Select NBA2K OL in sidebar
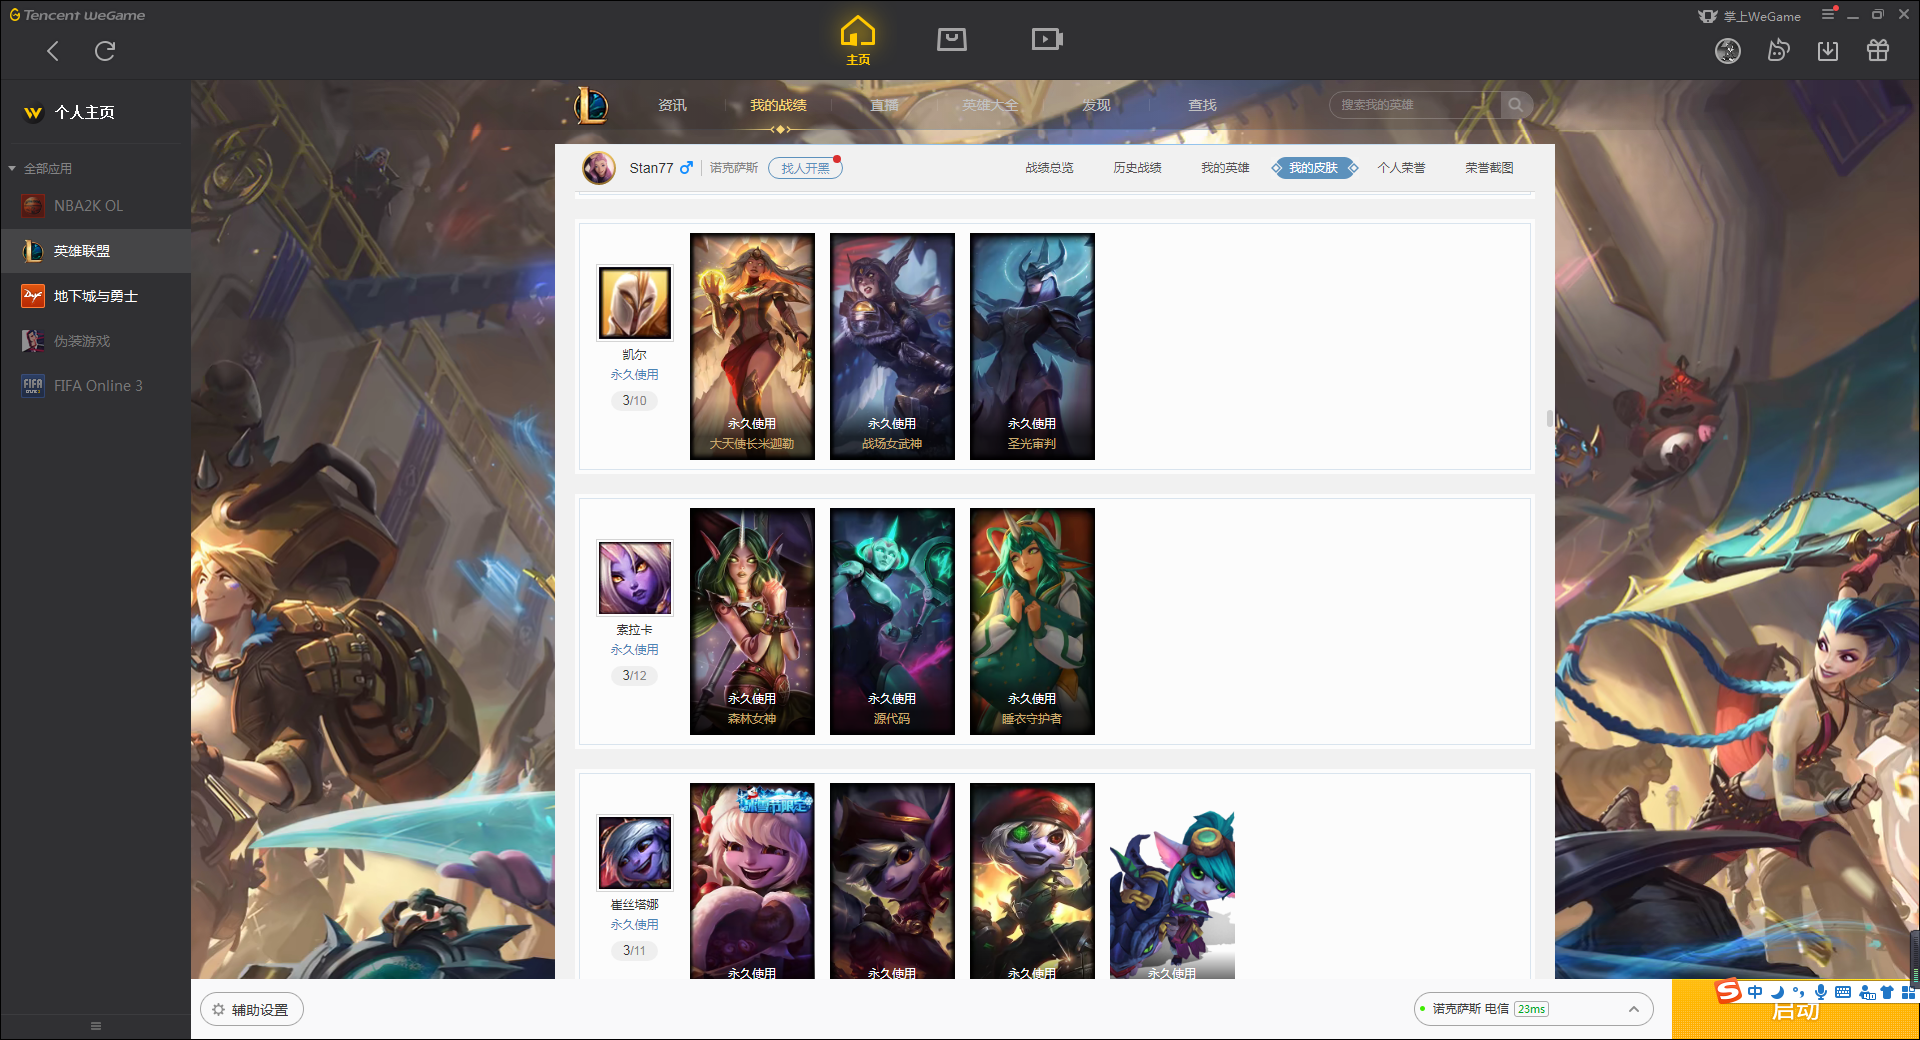Image resolution: width=1920 pixels, height=1040 pixels. (95, 206)
